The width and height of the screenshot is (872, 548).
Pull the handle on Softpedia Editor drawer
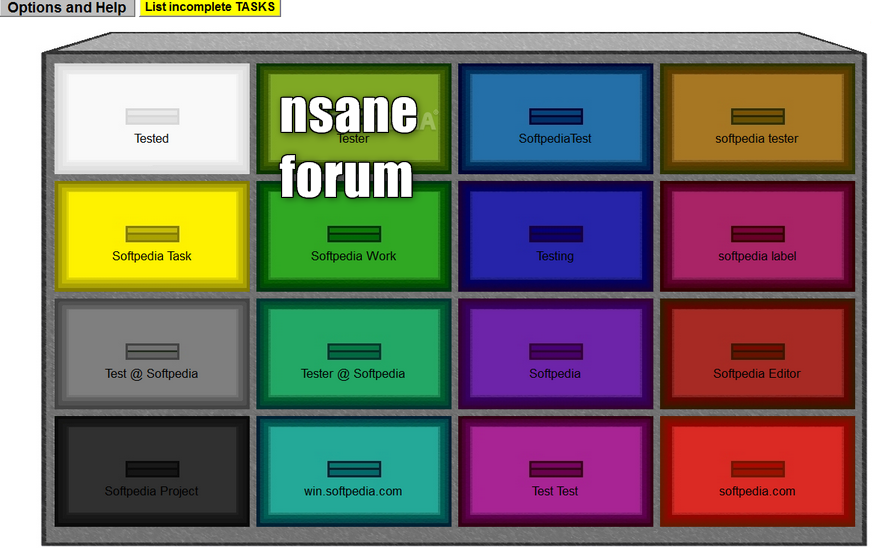pyautogui.click(x=758, y=352)
